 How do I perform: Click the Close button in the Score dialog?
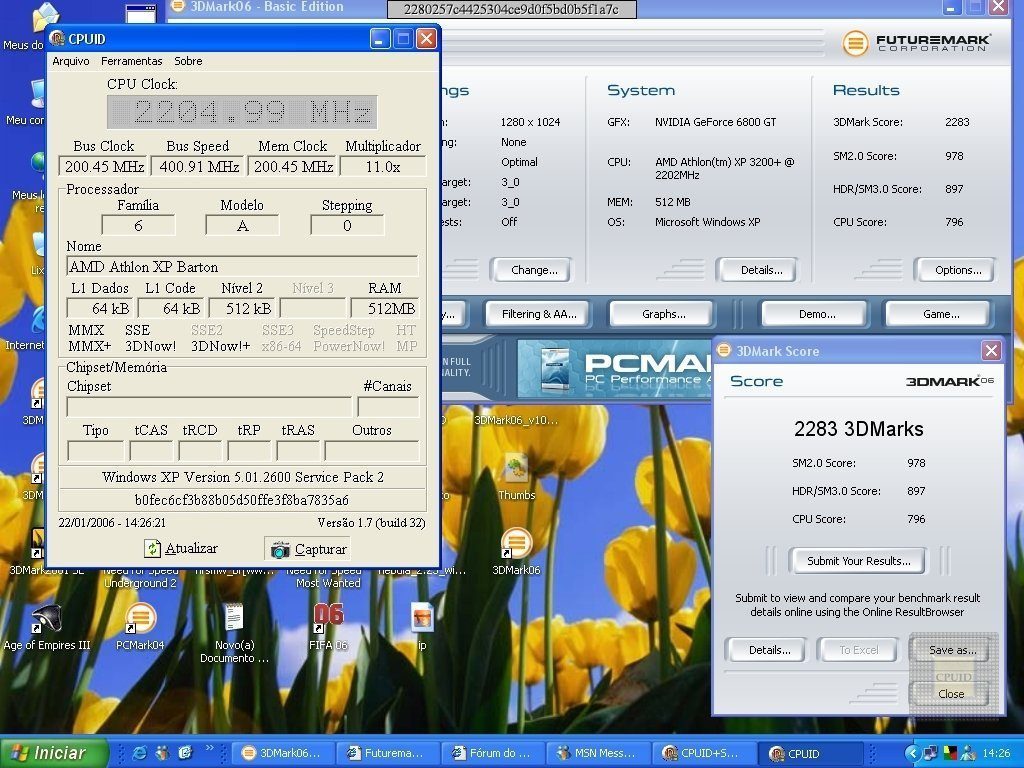tap(951, 694)
